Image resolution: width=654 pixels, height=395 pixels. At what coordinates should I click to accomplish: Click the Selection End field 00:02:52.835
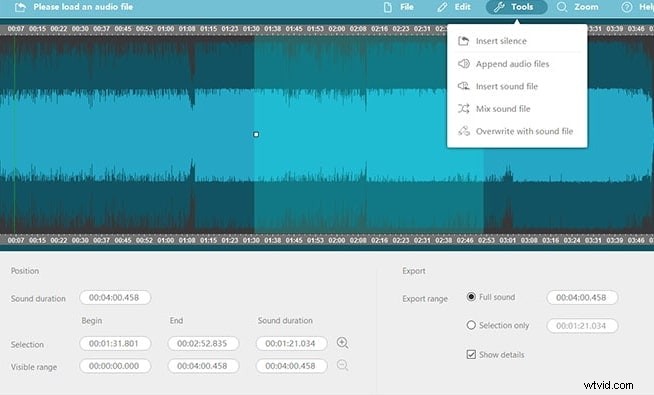pyautogui.click(x=203, y=343)
